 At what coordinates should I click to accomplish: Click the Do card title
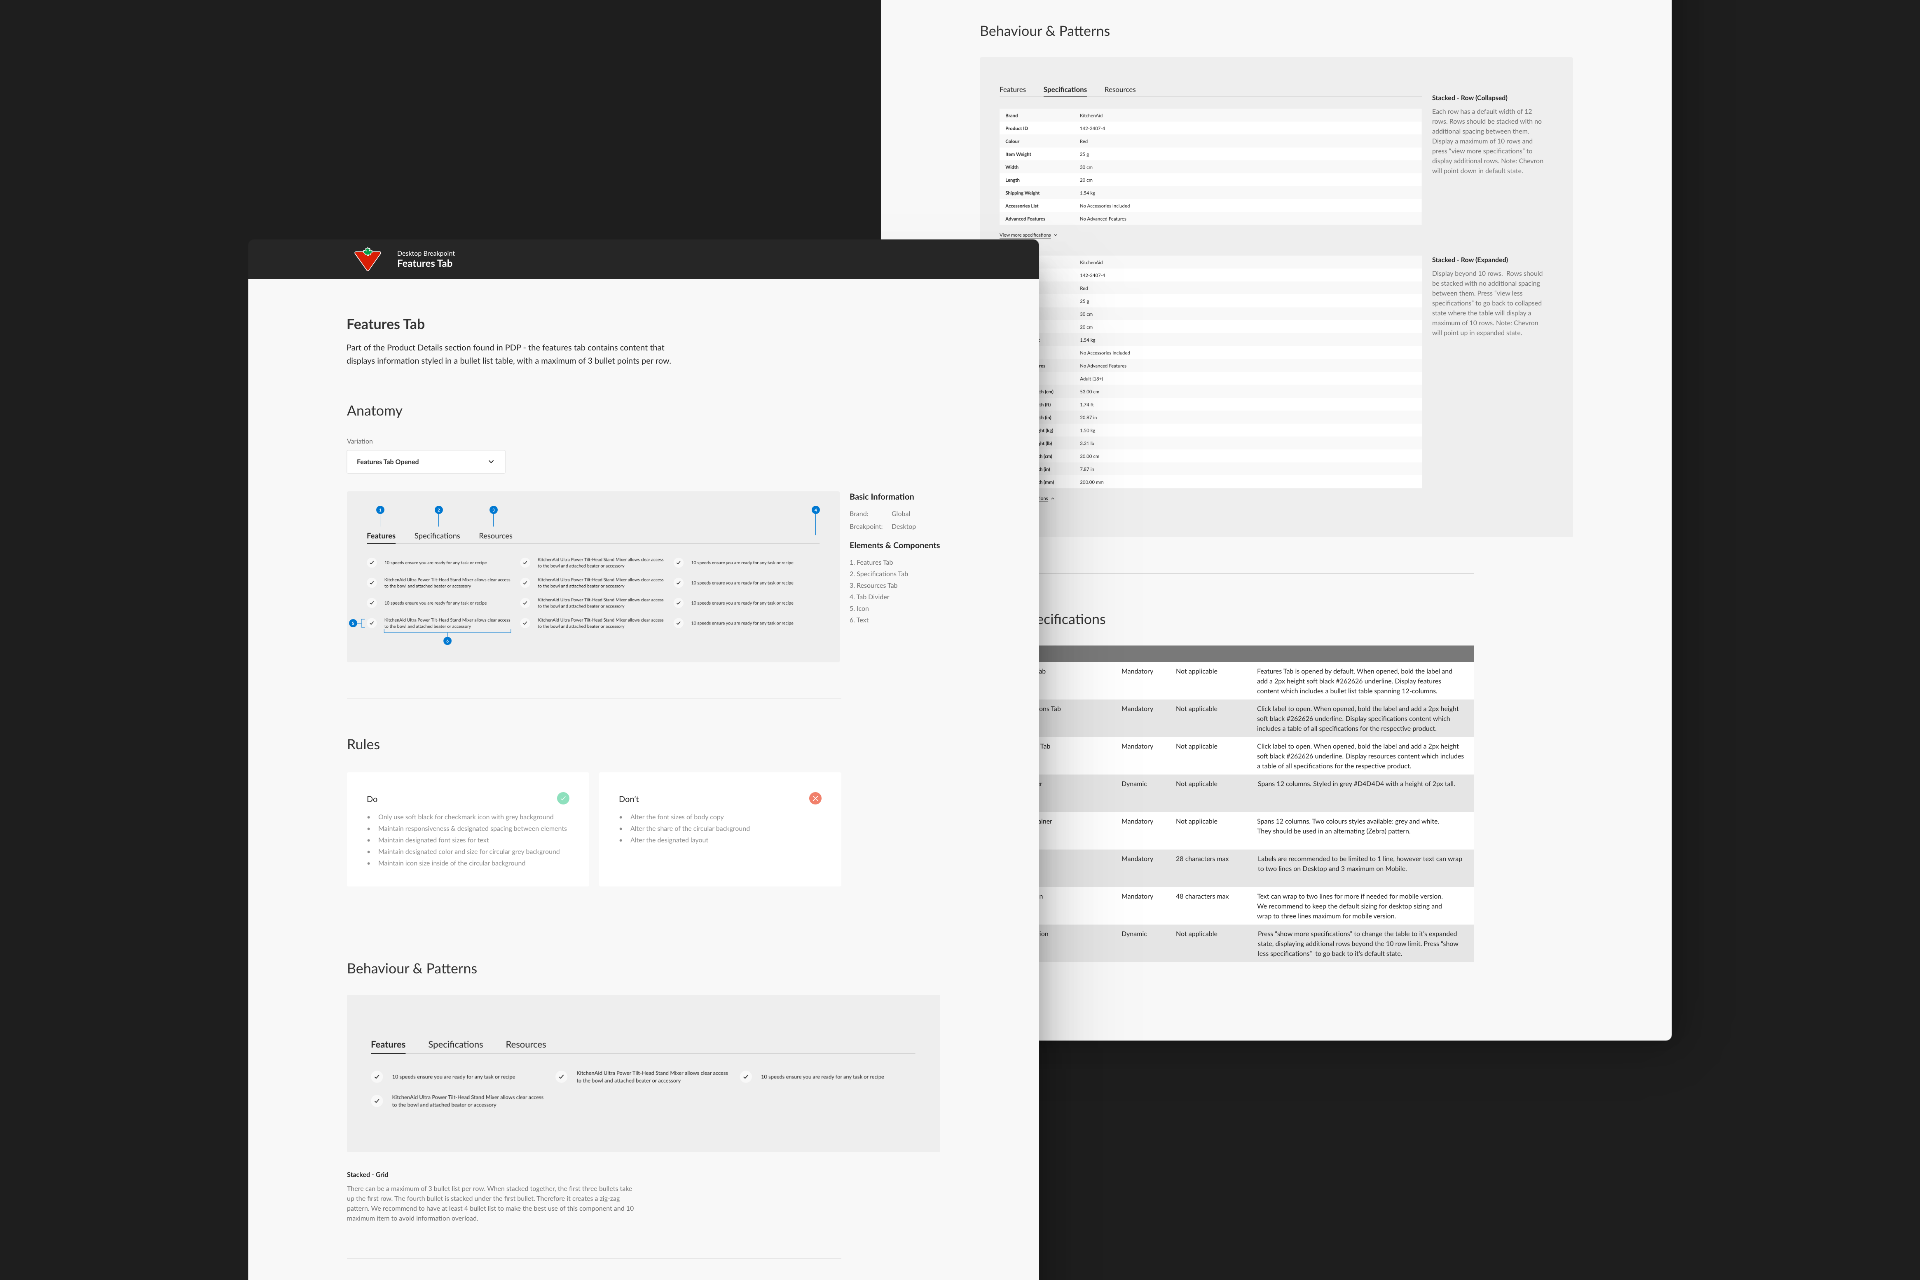point(372,799)
